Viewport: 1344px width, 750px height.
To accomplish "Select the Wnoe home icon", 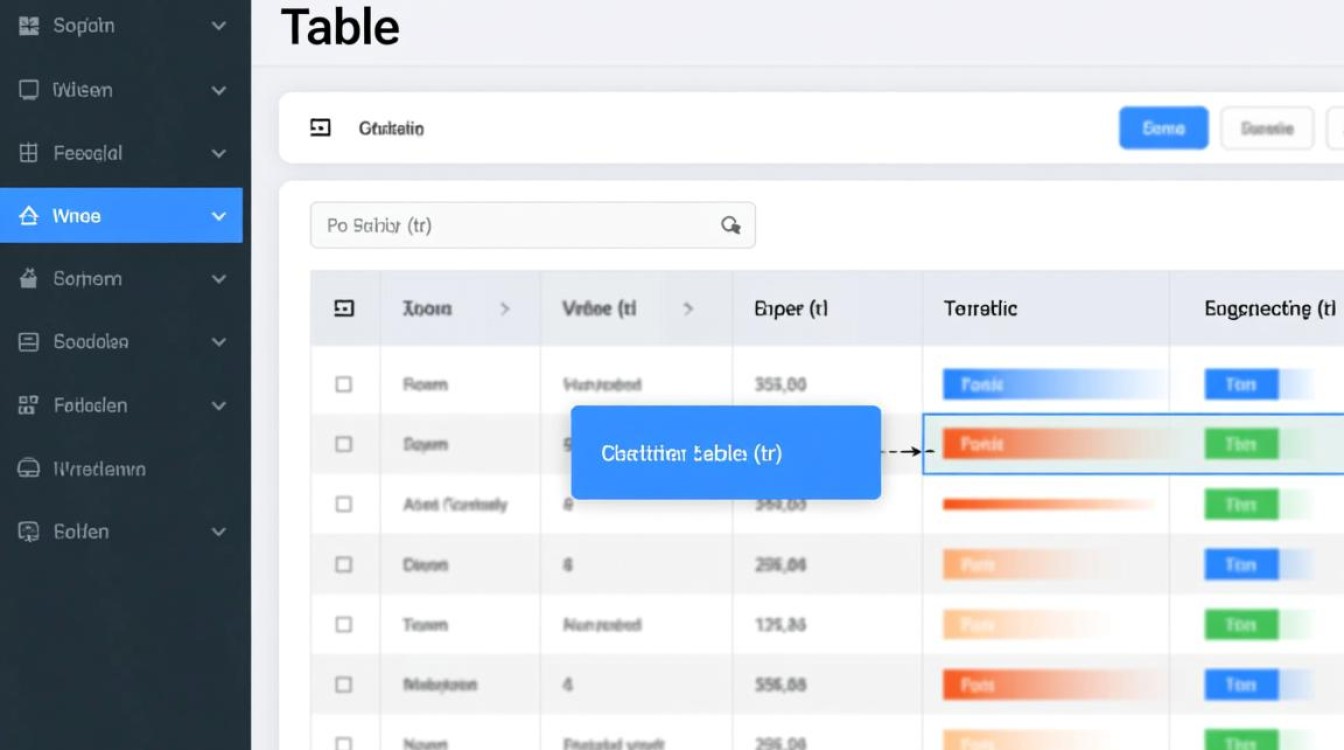I will (x=28, y=215).
